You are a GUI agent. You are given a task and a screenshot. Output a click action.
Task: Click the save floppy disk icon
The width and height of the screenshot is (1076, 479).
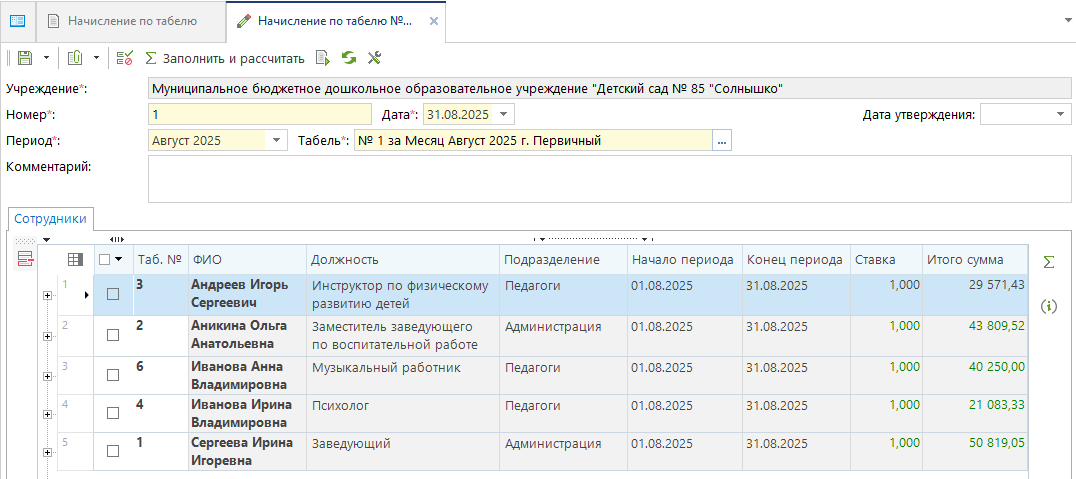pyautogui.click(x=25, y=58)
